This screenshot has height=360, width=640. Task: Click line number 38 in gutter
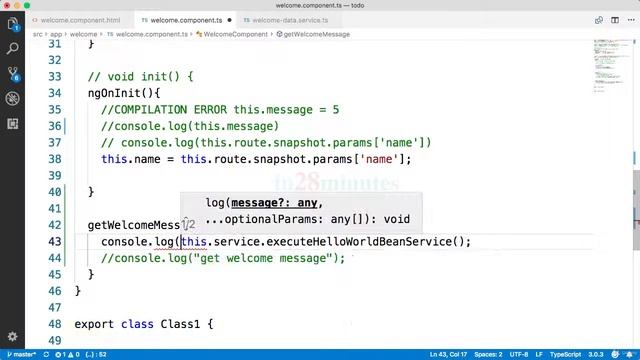(55, 159)
